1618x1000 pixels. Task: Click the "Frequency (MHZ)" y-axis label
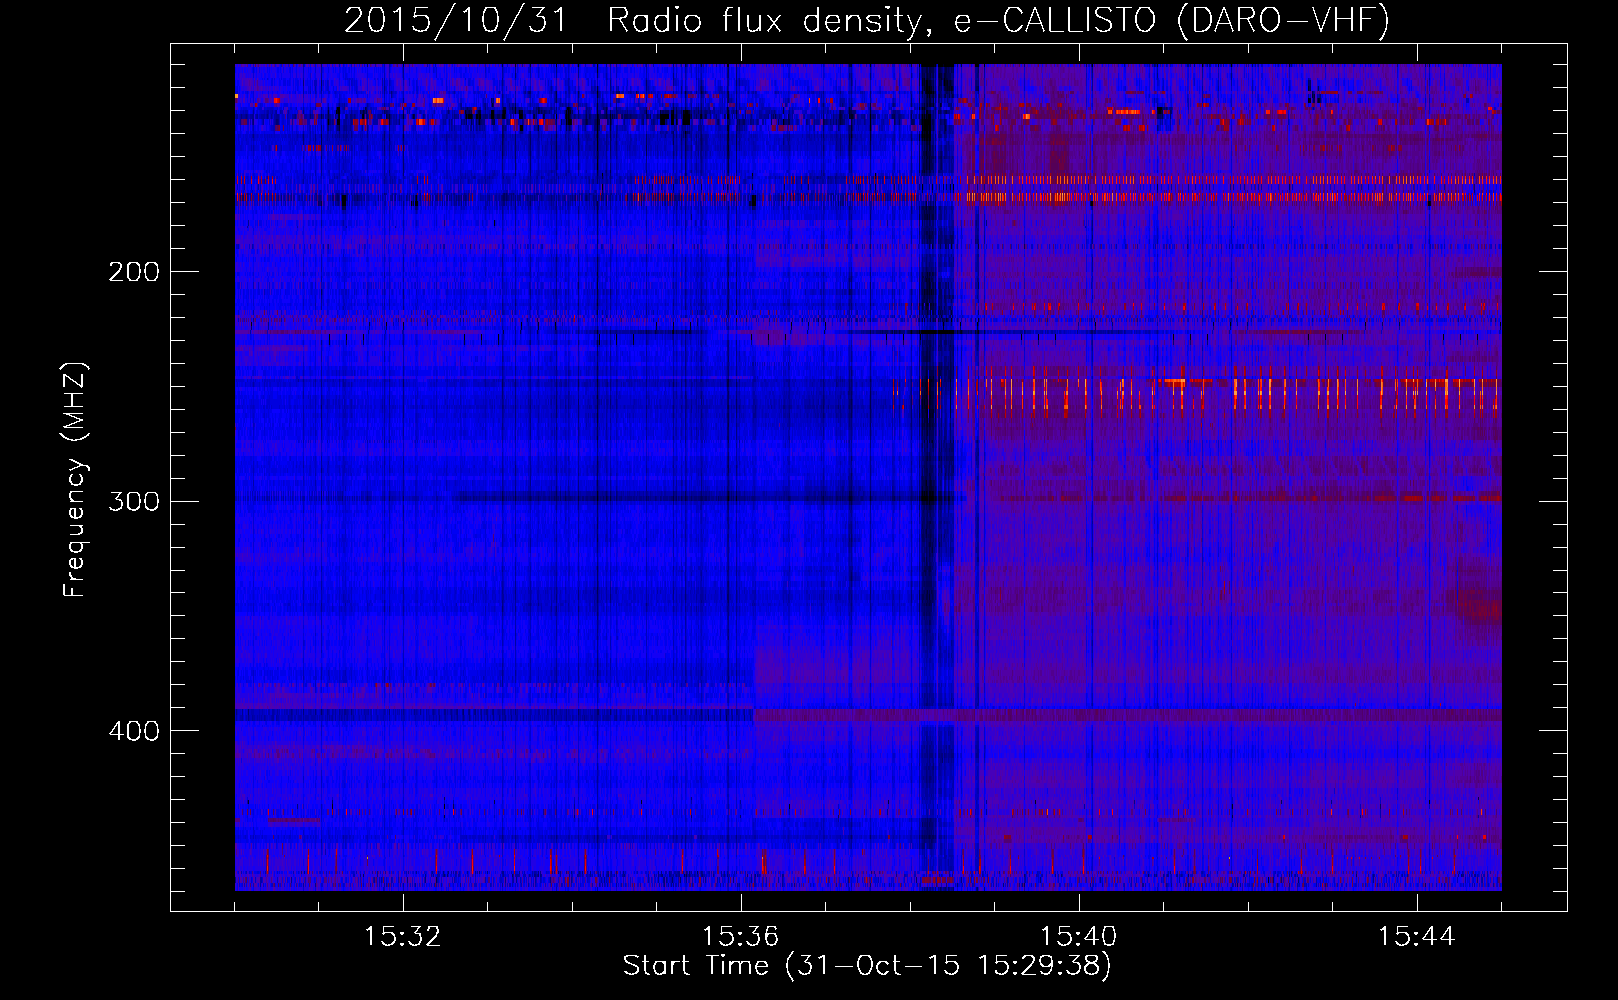click(x=75, y=480)
